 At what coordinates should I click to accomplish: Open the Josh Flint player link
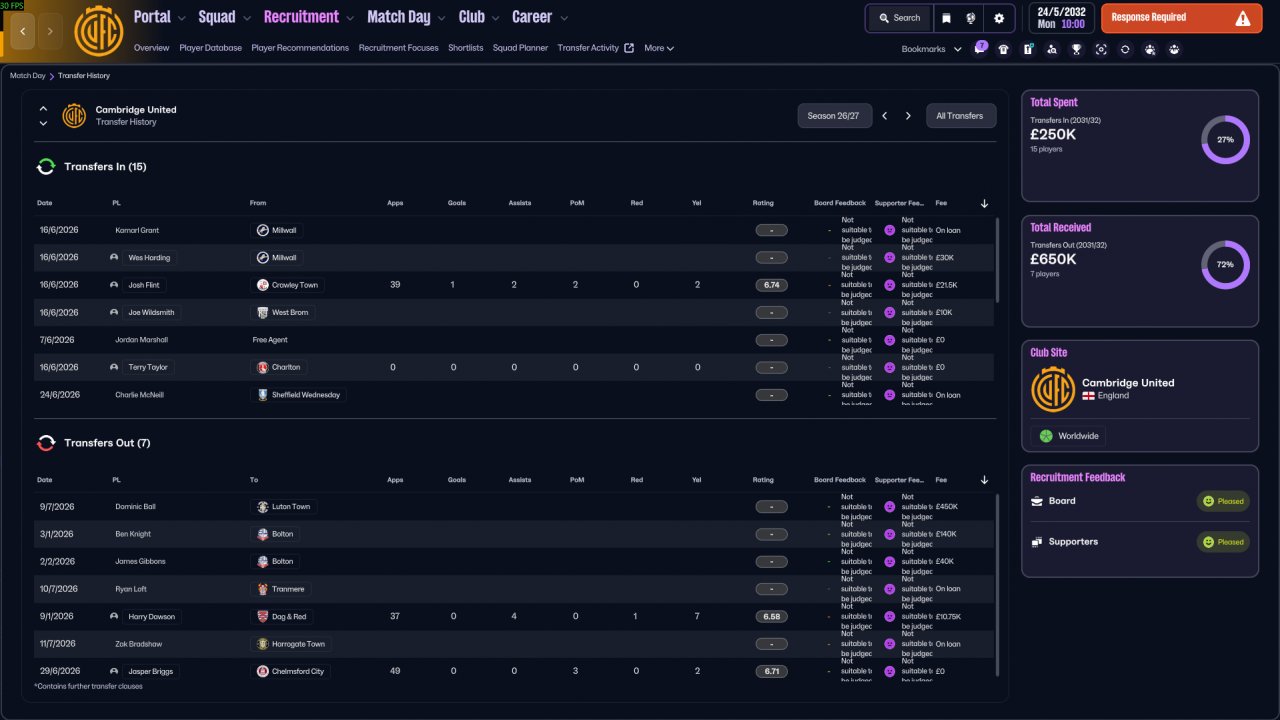pos(143,285)
